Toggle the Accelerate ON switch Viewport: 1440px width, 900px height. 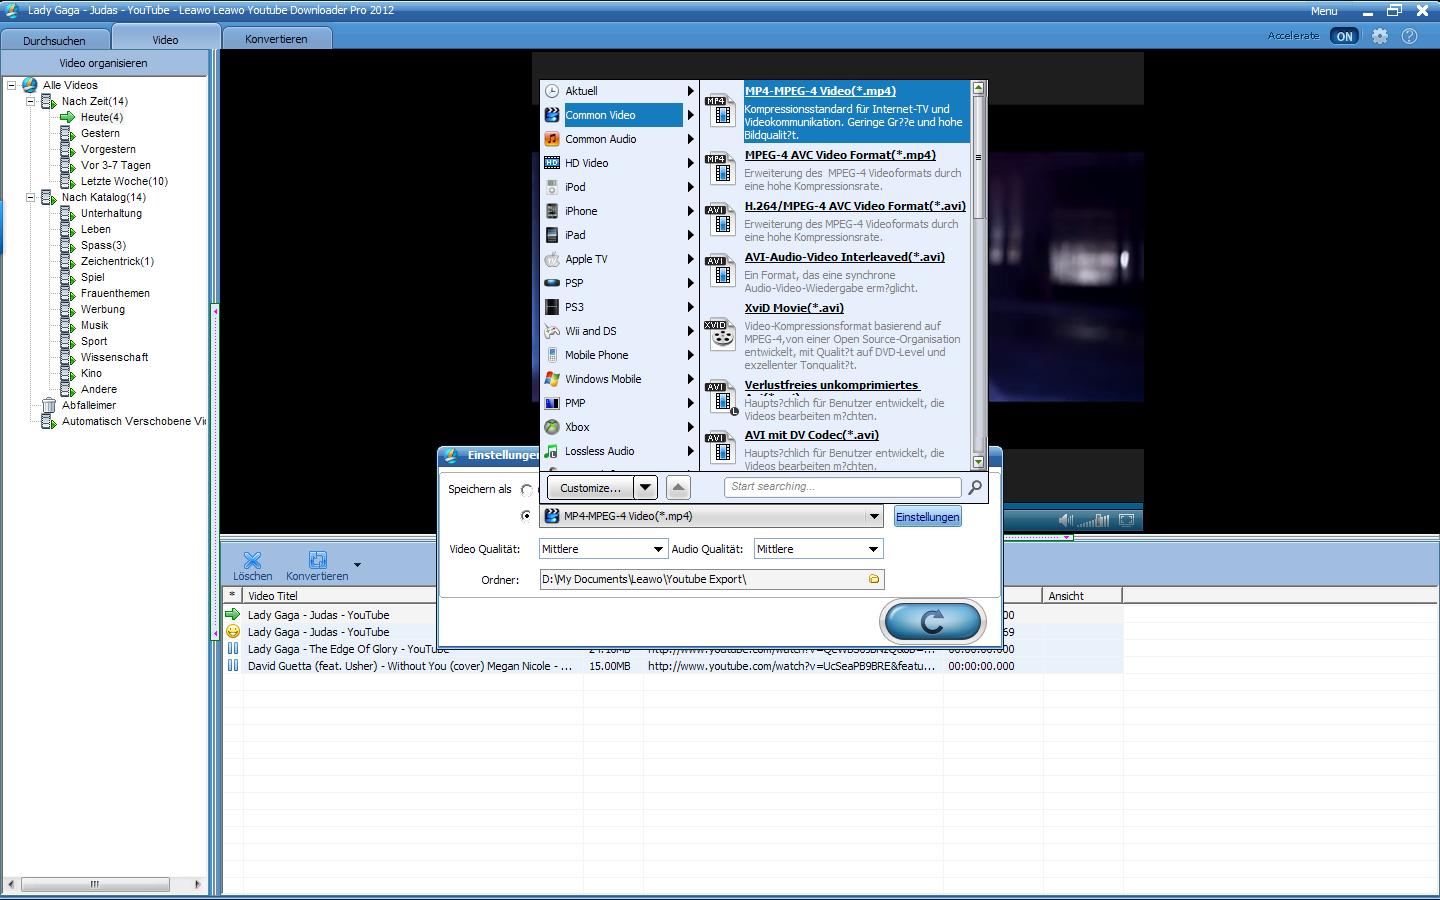click(x=1344, y=36)
